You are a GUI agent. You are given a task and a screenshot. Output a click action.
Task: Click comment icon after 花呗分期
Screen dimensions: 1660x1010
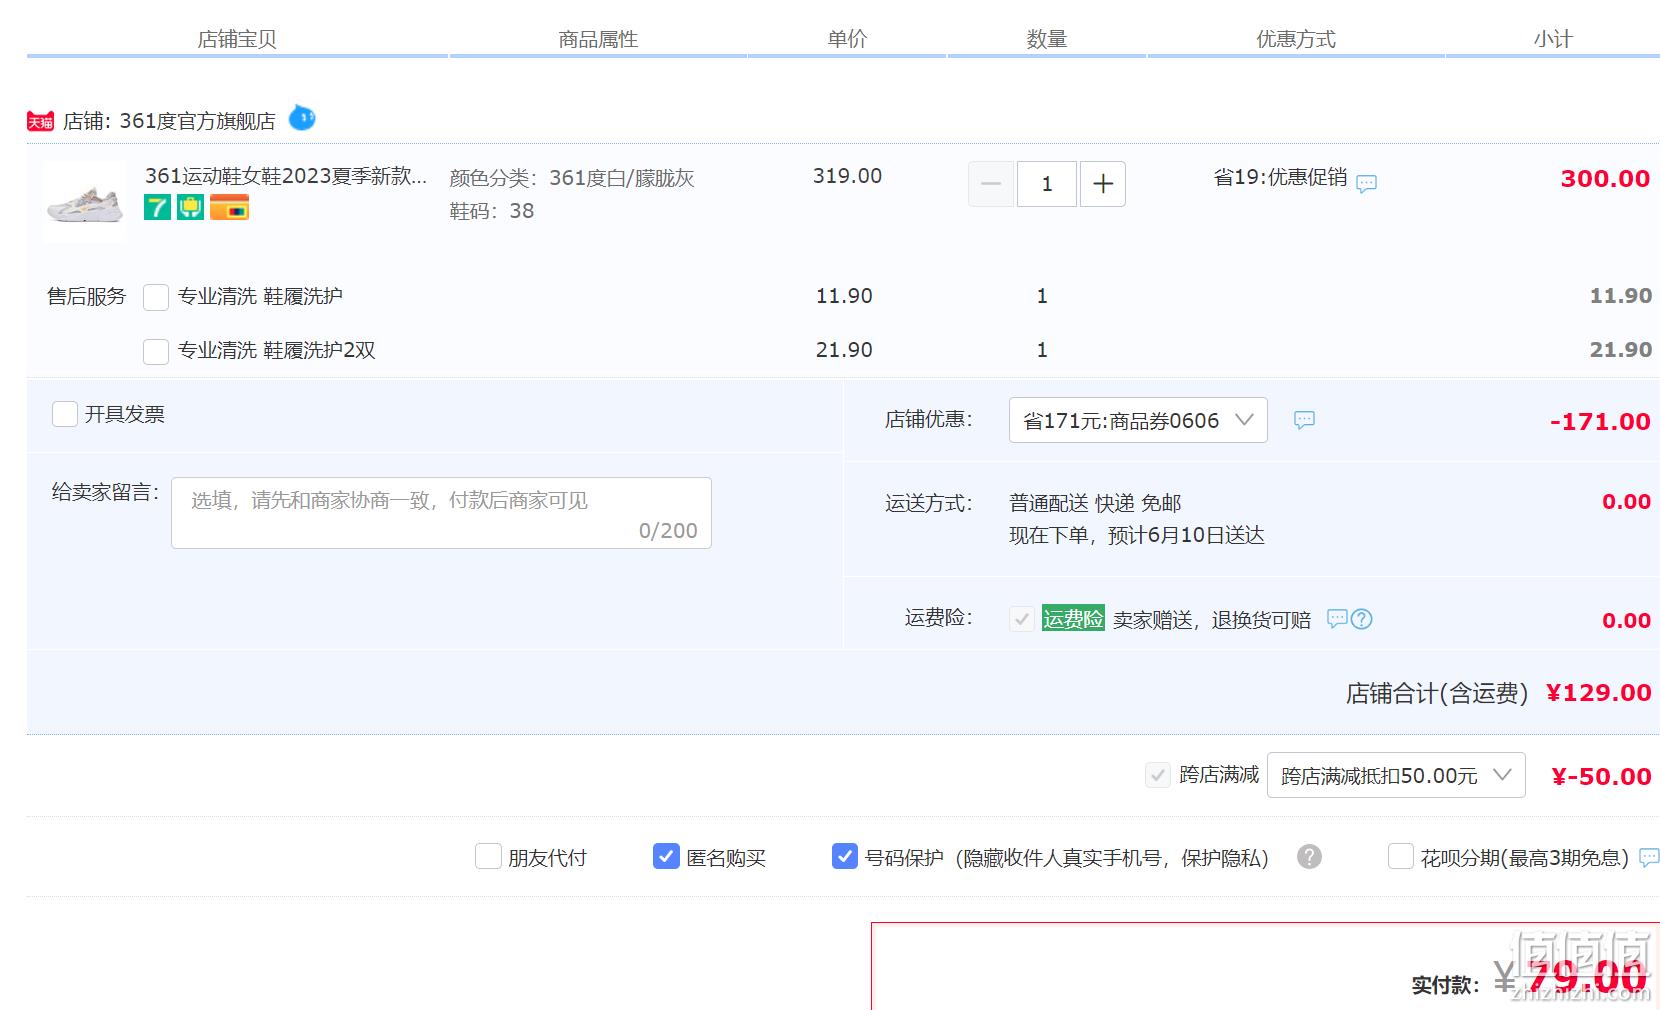[1649, 857]
